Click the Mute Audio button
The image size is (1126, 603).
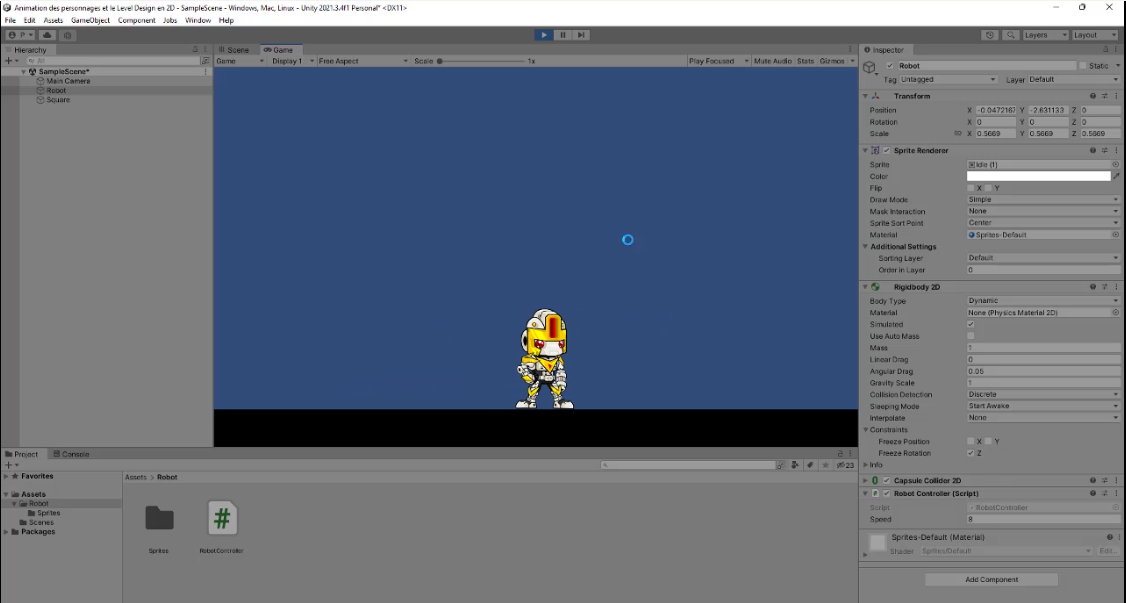(x=772, y=61)
